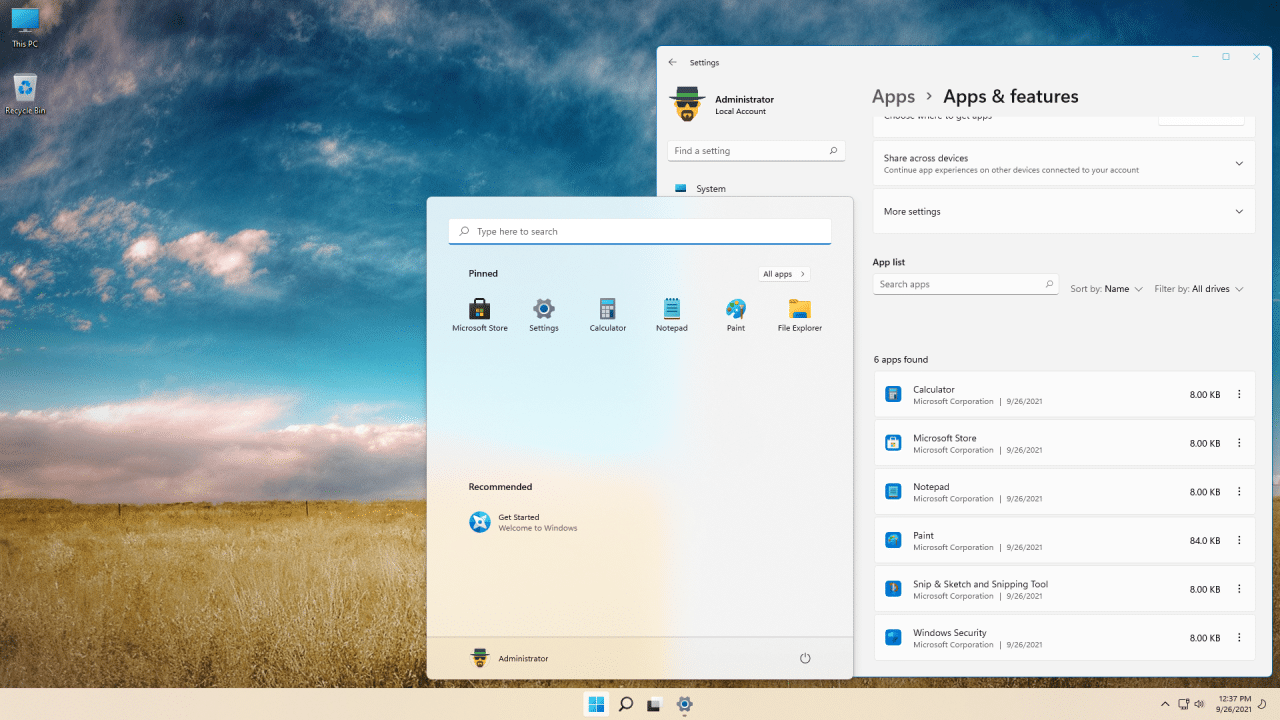
Task: Click Paint's 84.0 KB size value
Action: click(x=1205, y=541)
